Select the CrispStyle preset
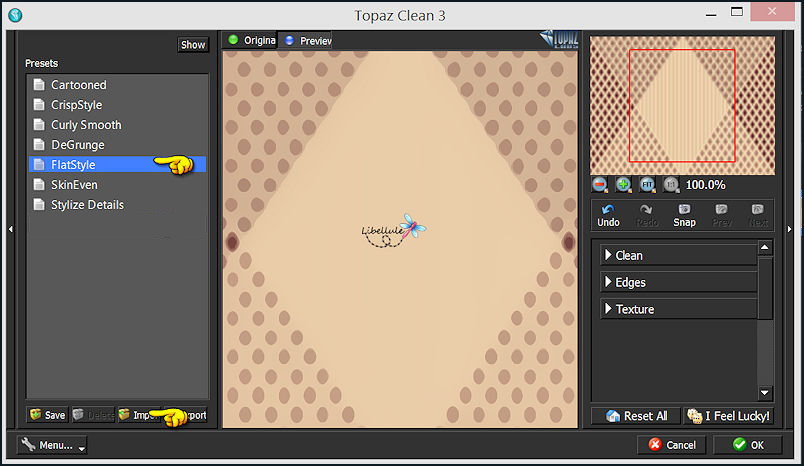The width and height of the screenshot is (804, 466). pyautogui.click(x=117, y=105)
